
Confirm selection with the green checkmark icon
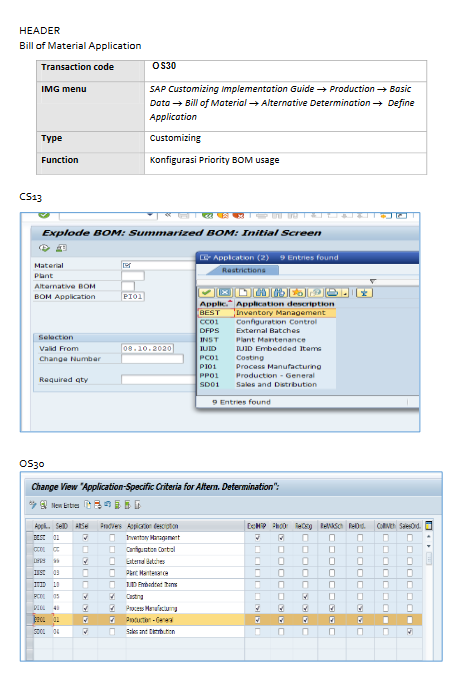[206, 293]
